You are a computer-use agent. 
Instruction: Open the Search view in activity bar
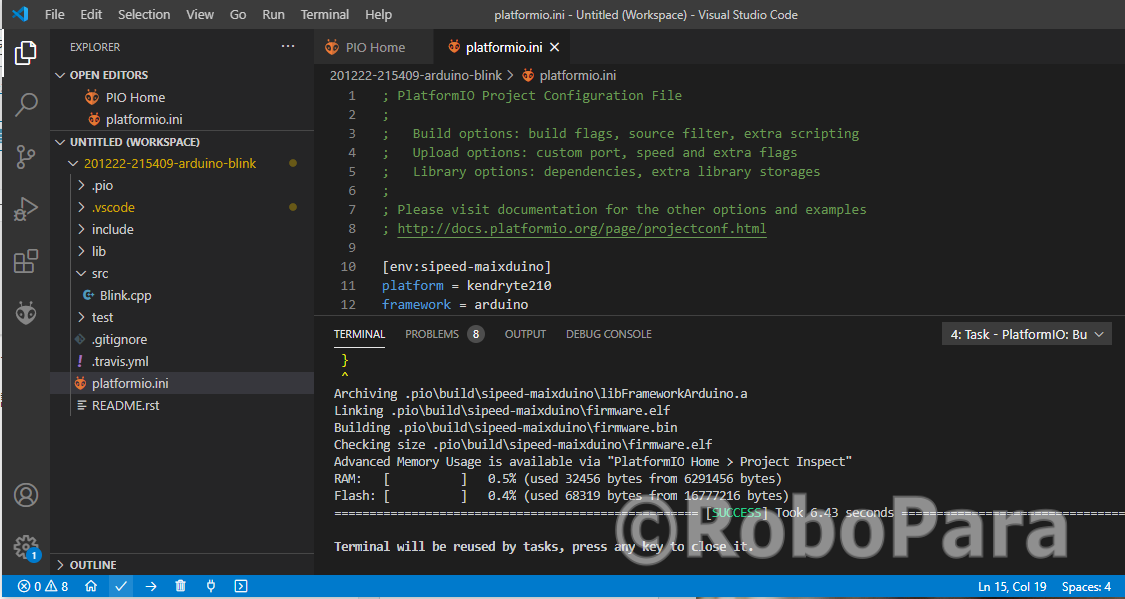pos(26,104)
